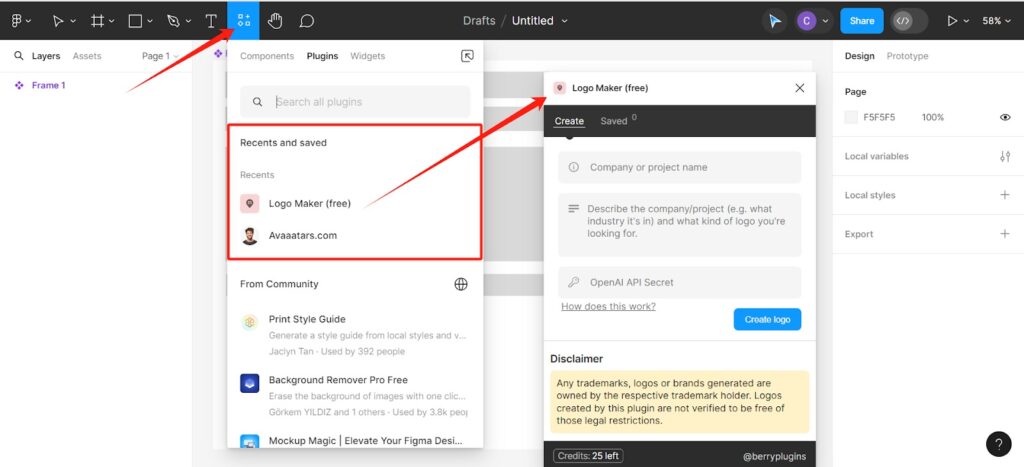Image resolution: width=1024 pixels, height=467 pixels.
Task: Select the Design tab
Action: pos(859,56)
